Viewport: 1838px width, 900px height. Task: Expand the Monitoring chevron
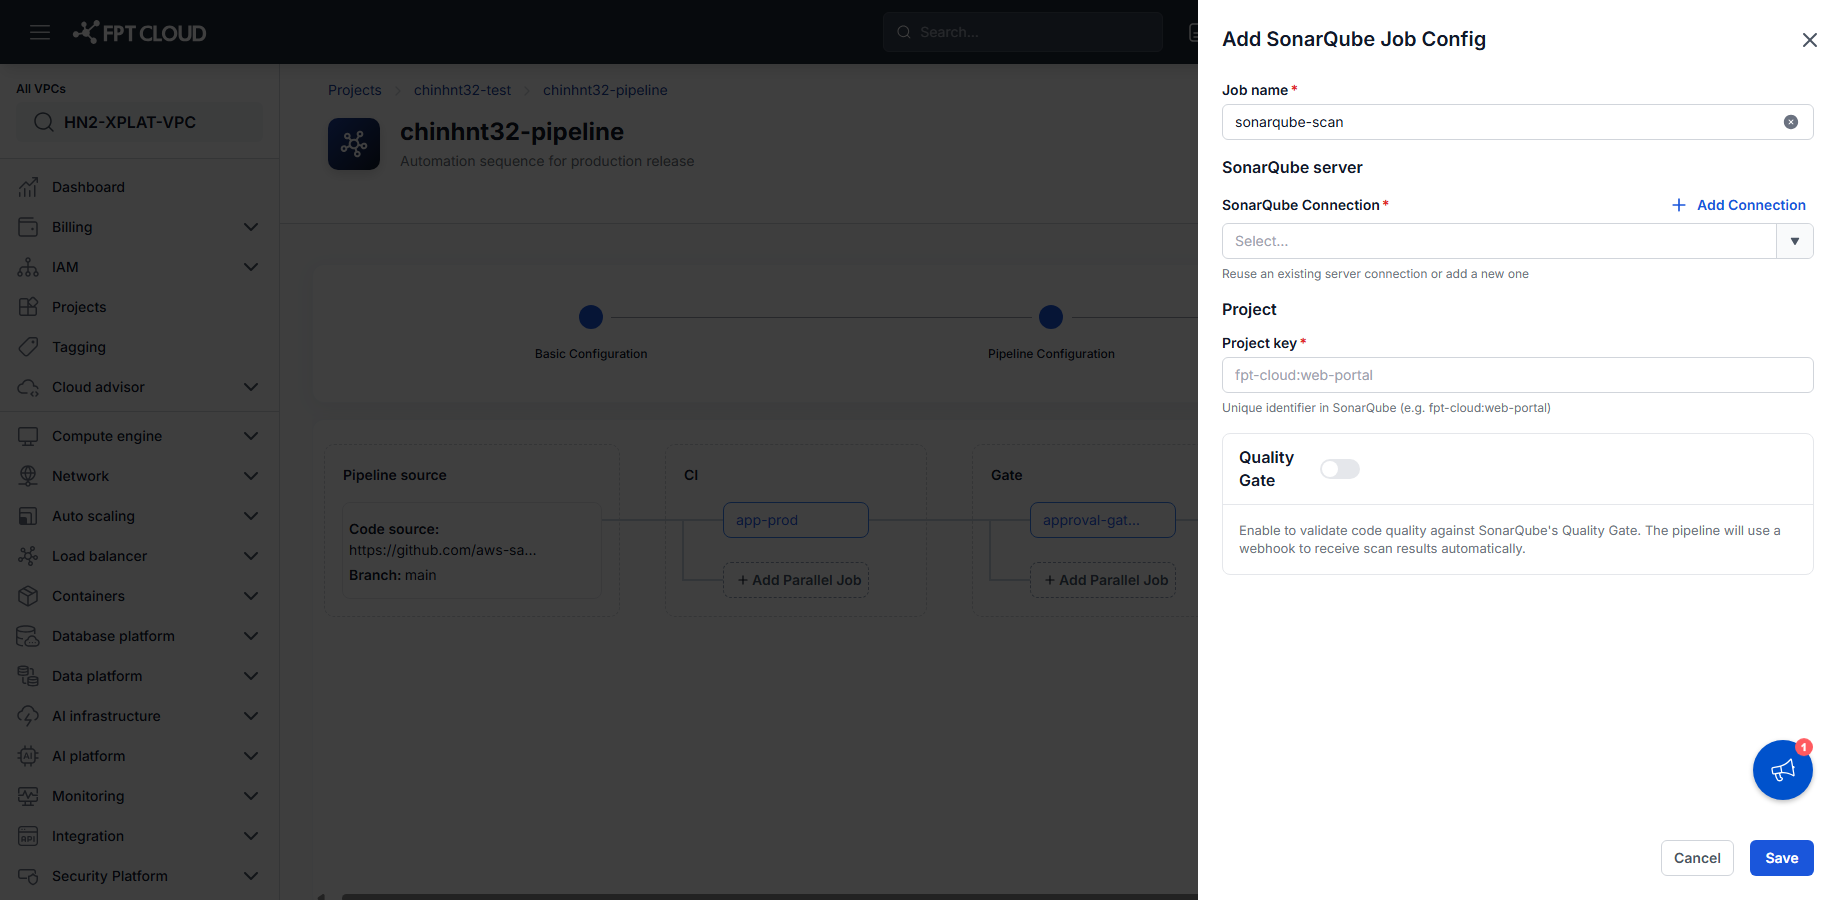click(x=251, y=796)
